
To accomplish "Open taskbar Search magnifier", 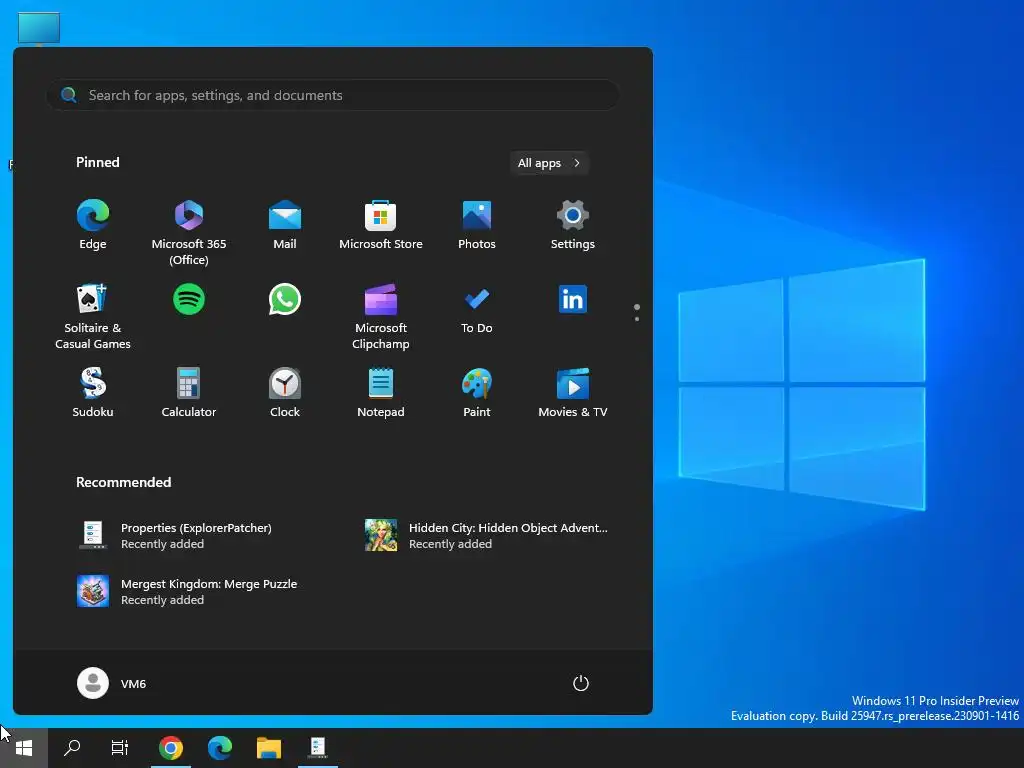I will point(72,748).
